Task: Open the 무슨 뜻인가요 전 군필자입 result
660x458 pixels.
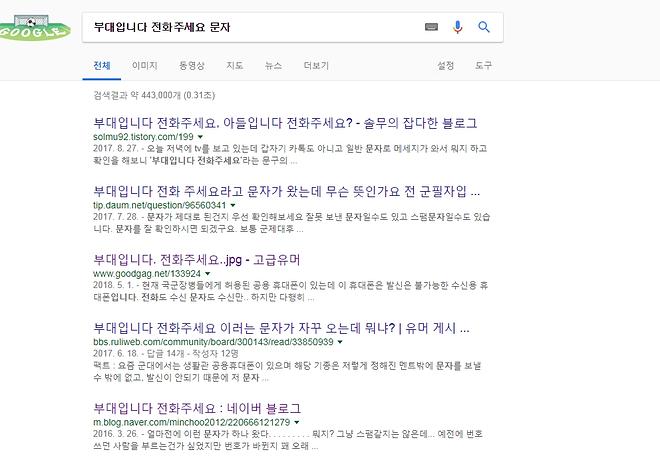Action: (x=286, y=192)
